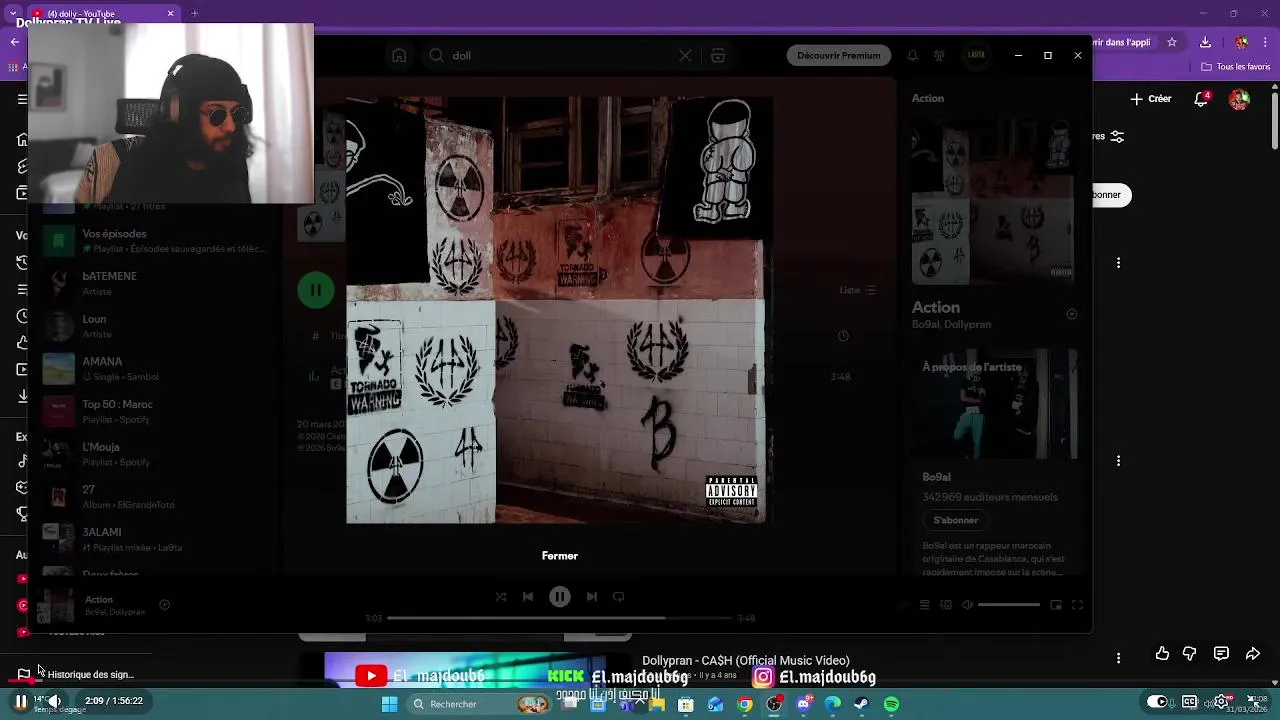Image resolution: width=1280 pixels, height=720 pixels.
Task: Select Loun artist in the Spotify library
Action: point(155,326)
